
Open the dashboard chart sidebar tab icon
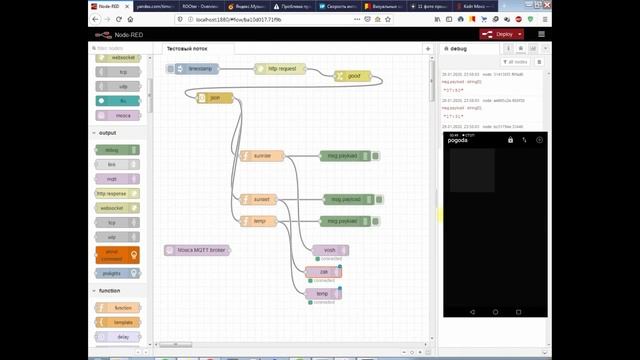click(x=533, y=49)
